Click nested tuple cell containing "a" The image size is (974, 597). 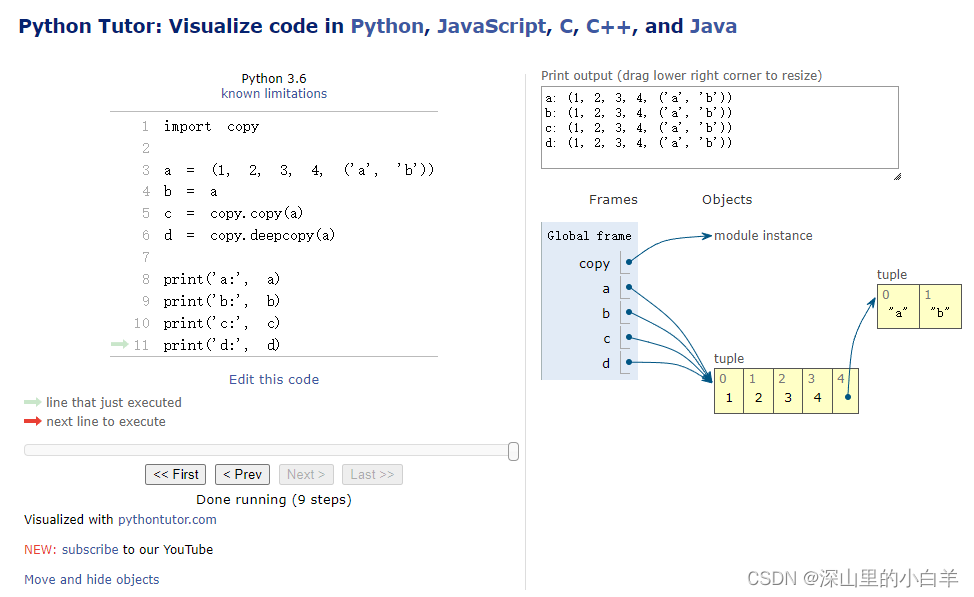pyautogui.click(x=898, y=306)
